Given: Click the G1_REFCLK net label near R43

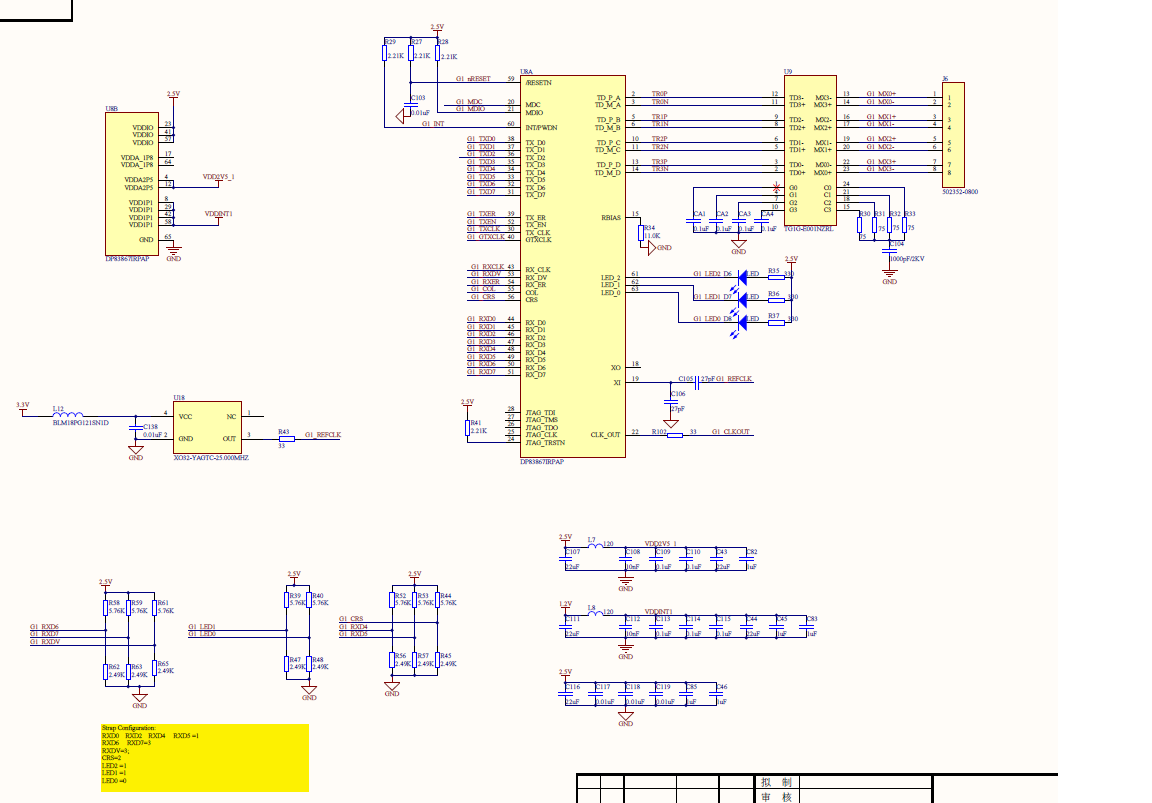Looking at the screenshot, I should pos(323,432).
